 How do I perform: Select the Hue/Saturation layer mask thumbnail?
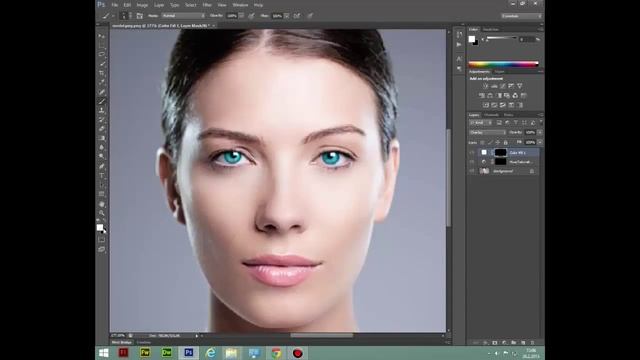(500, 162)
